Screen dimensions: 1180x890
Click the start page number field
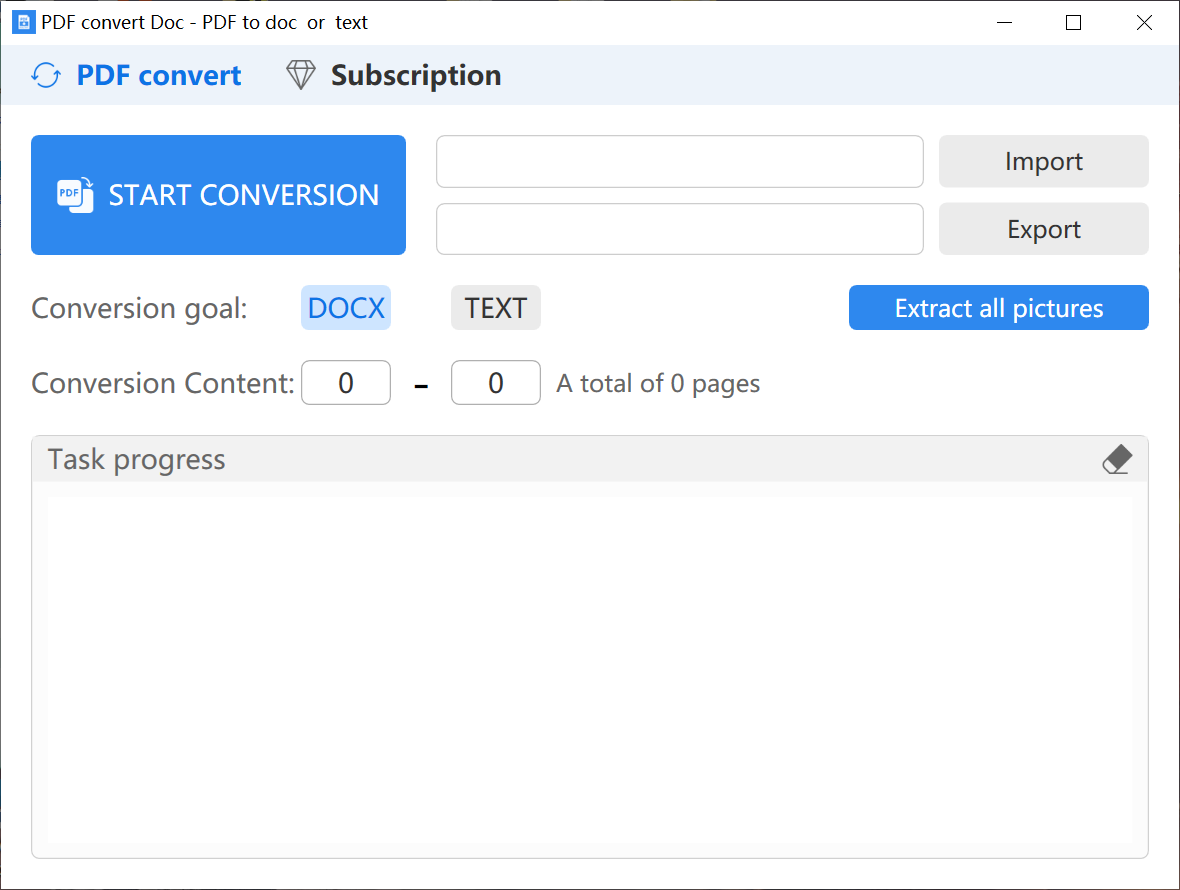click(x=346, y=383)
